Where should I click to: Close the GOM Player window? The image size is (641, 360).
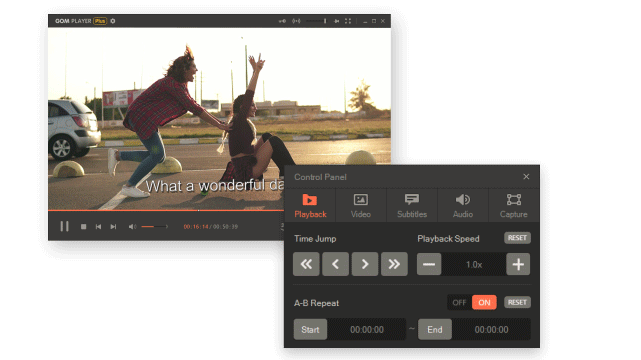tap(383, 21)
